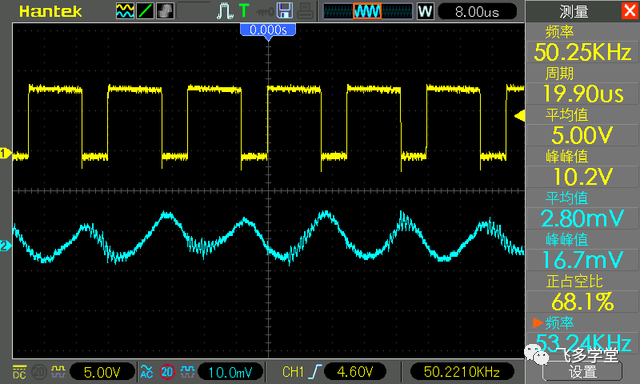The width and height of the screenshot is (640, 384).
Task: Select channel 2 ground marker on left edge
Action: point(5,246)
